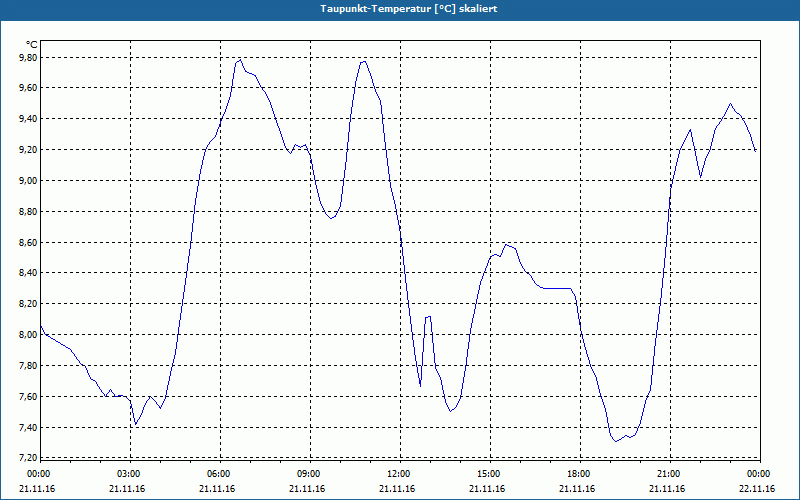The width and height of the screenshot is (800, 500).
Task: Click the date label "22.11.16"
Action: tap(757, 489)
